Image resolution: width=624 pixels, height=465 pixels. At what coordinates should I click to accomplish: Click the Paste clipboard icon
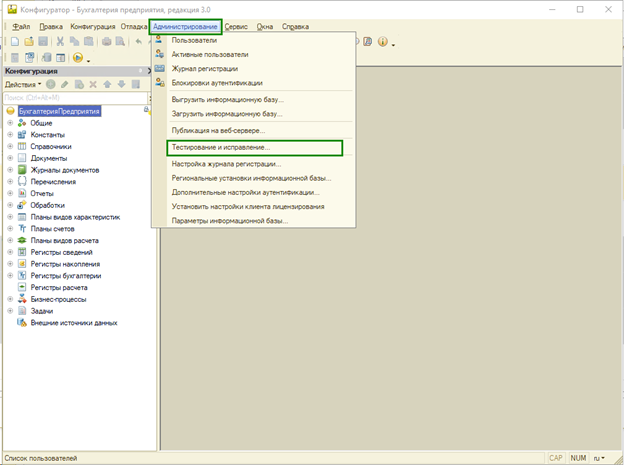coord(89,41)
